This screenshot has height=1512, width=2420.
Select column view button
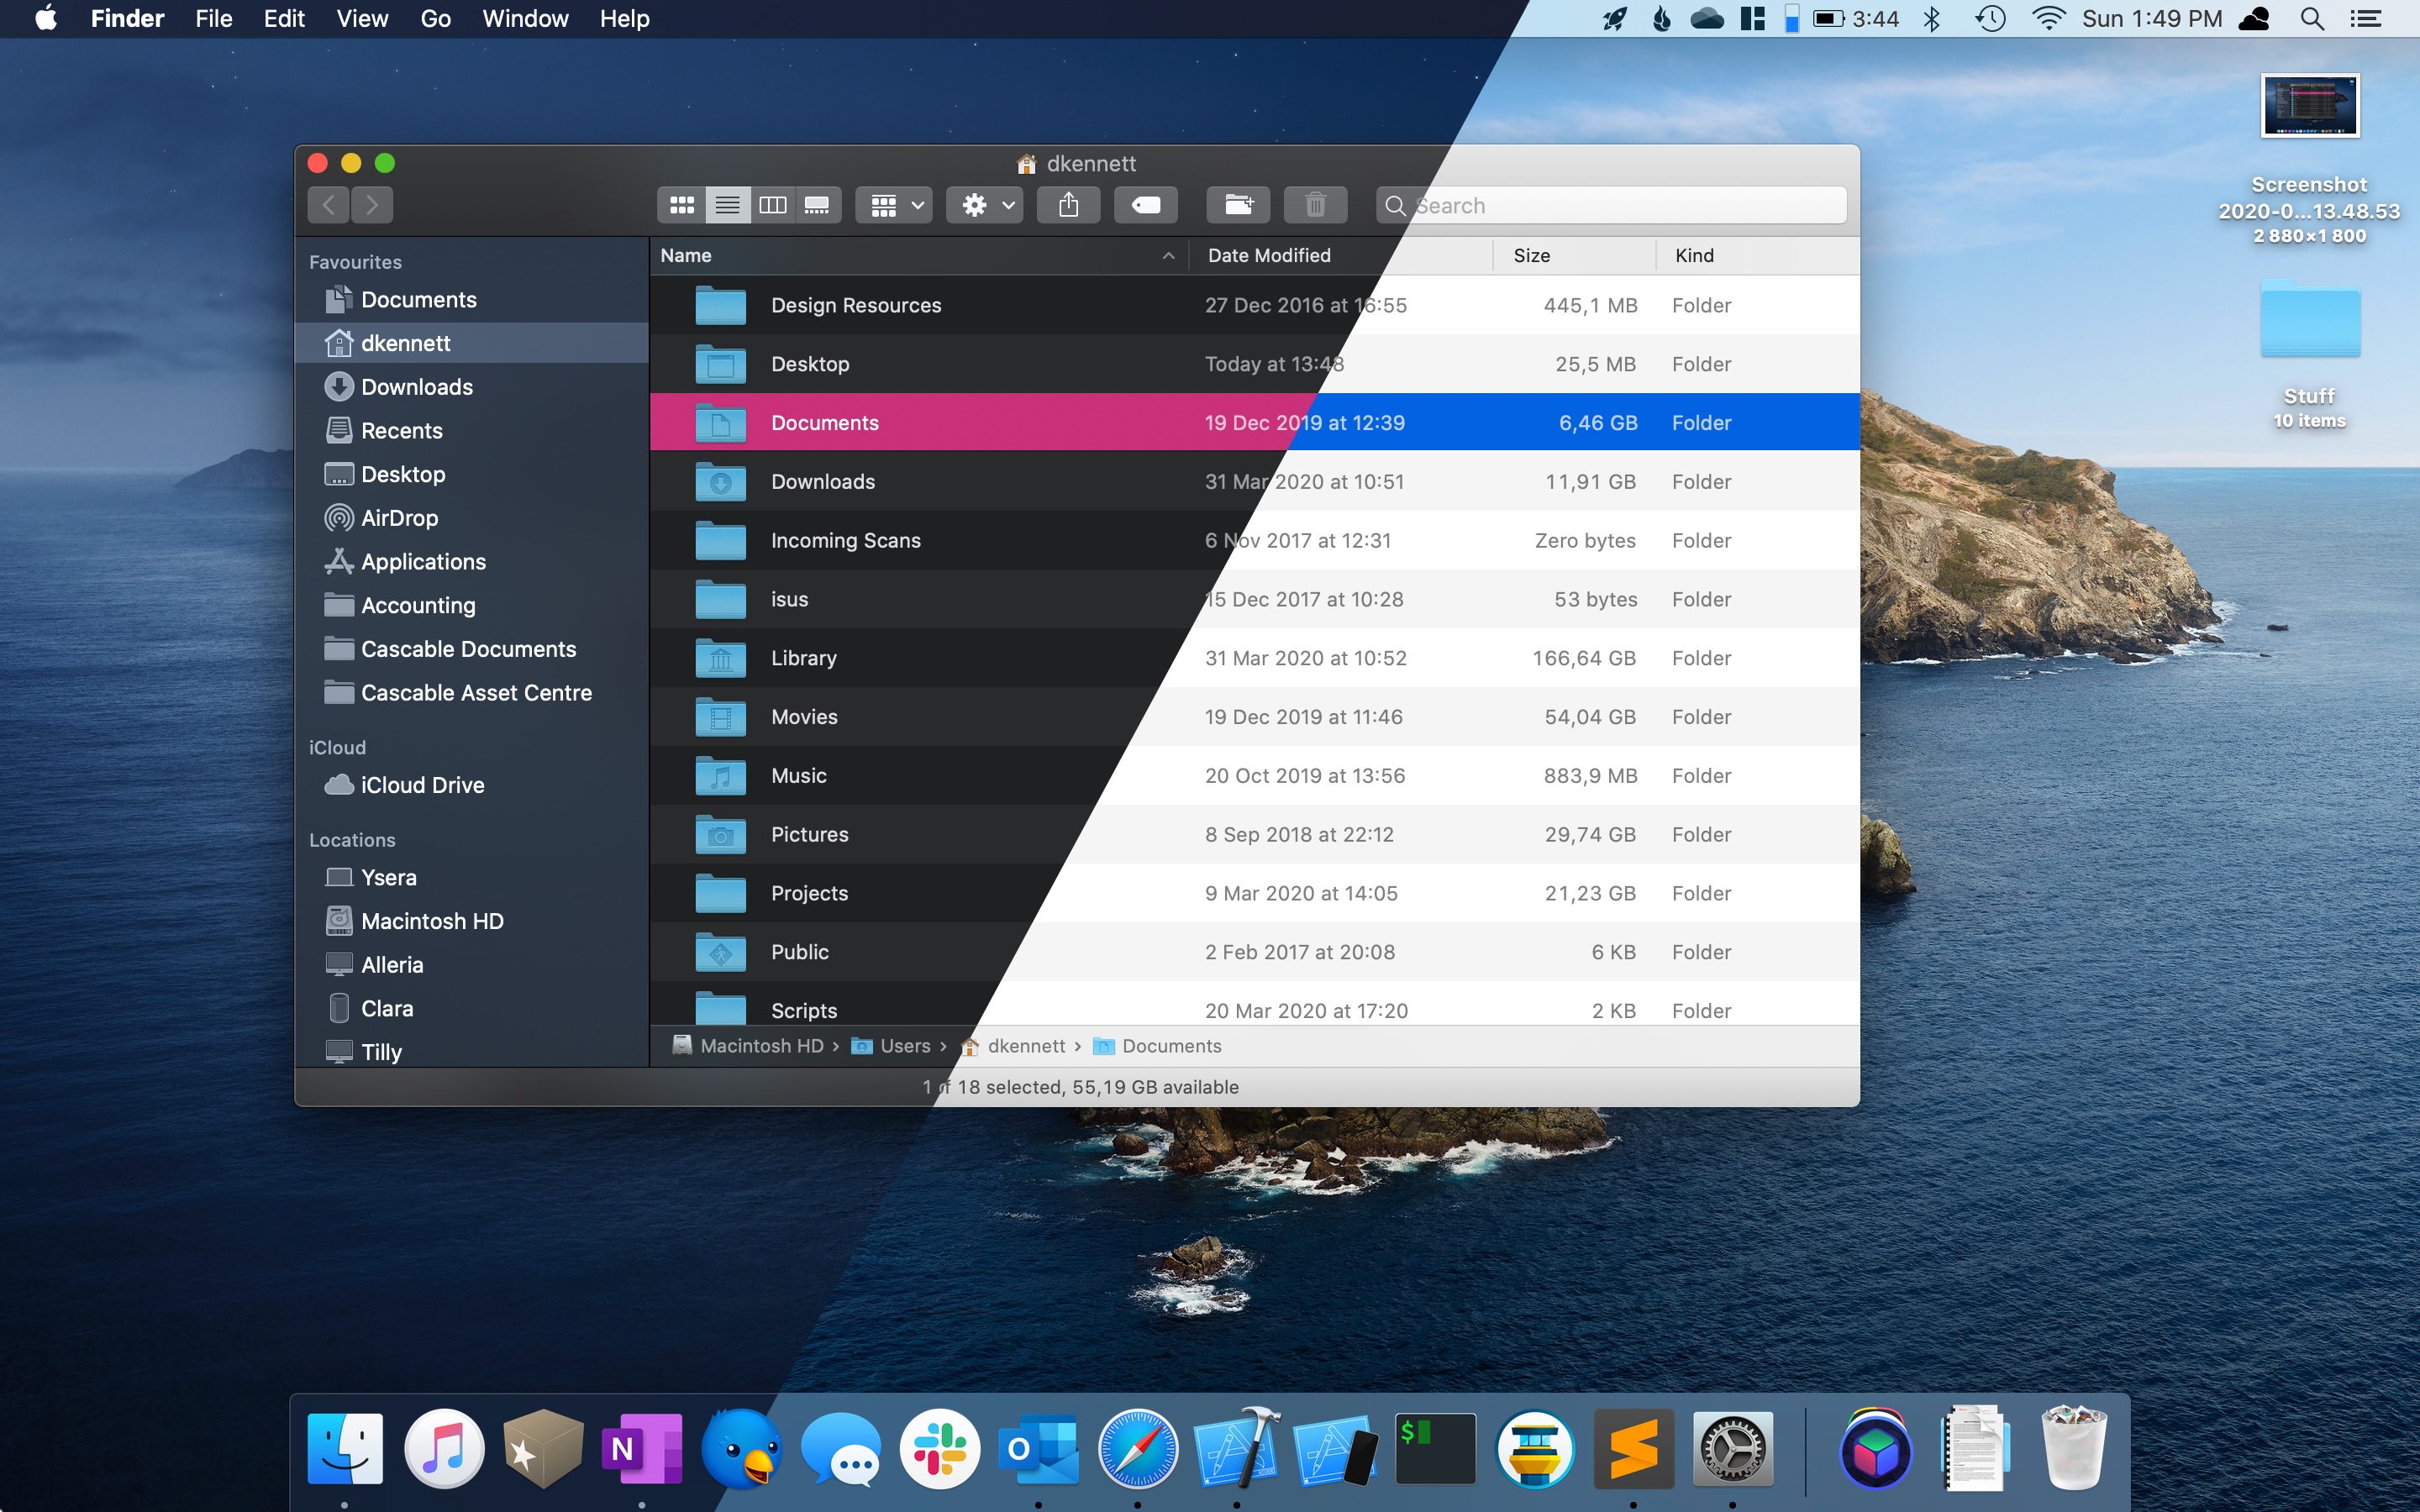point(772,205)
